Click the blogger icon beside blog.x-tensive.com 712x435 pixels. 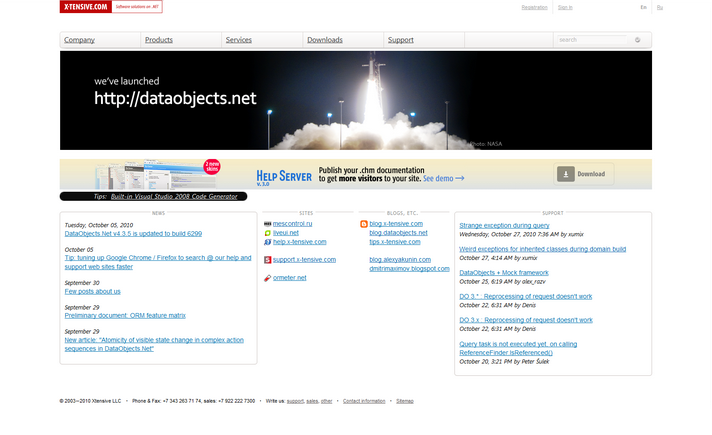364,224
